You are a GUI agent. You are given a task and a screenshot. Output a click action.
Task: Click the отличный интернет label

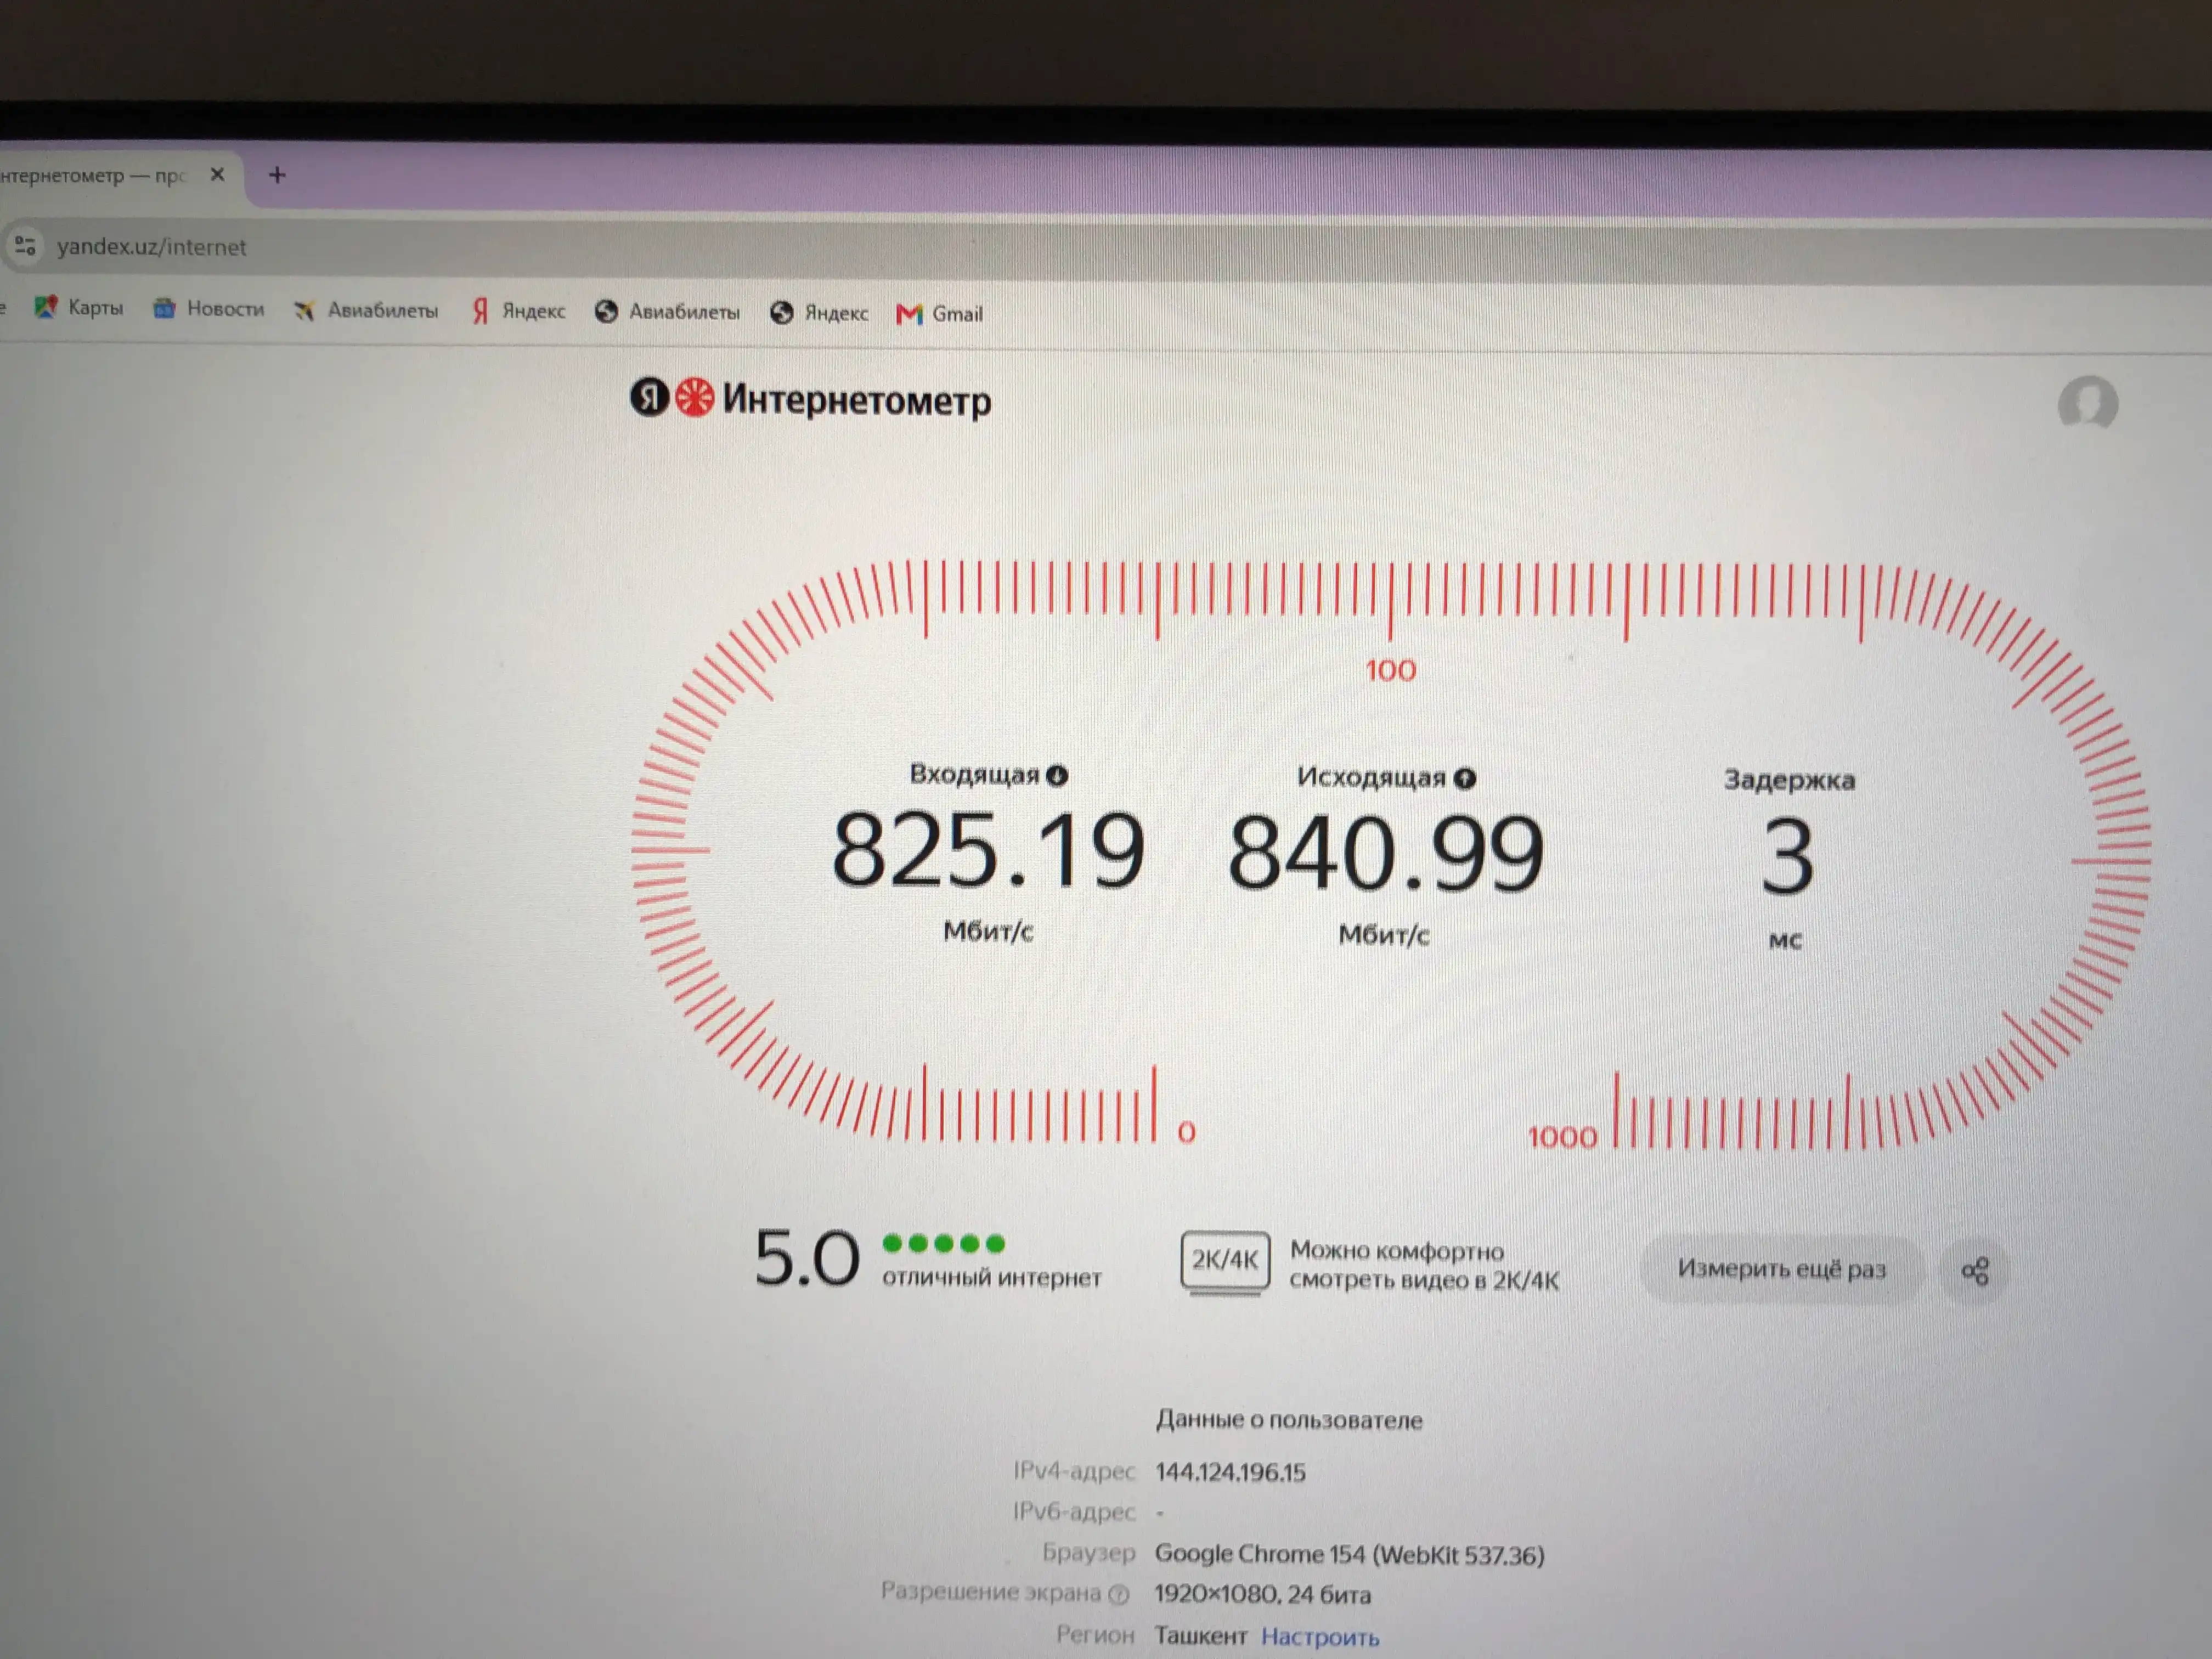coord(991,1277)
